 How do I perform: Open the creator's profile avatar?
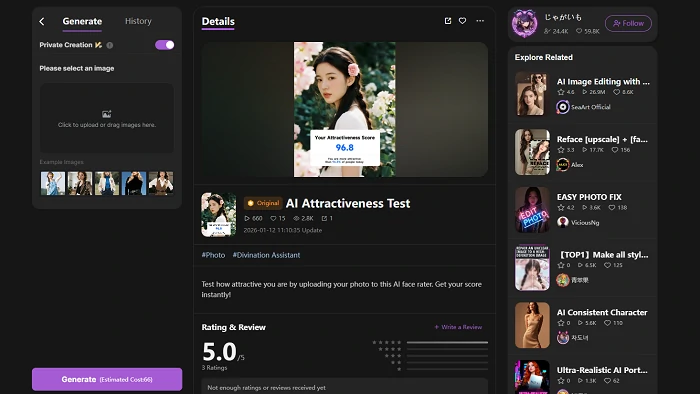pos(525,24)
